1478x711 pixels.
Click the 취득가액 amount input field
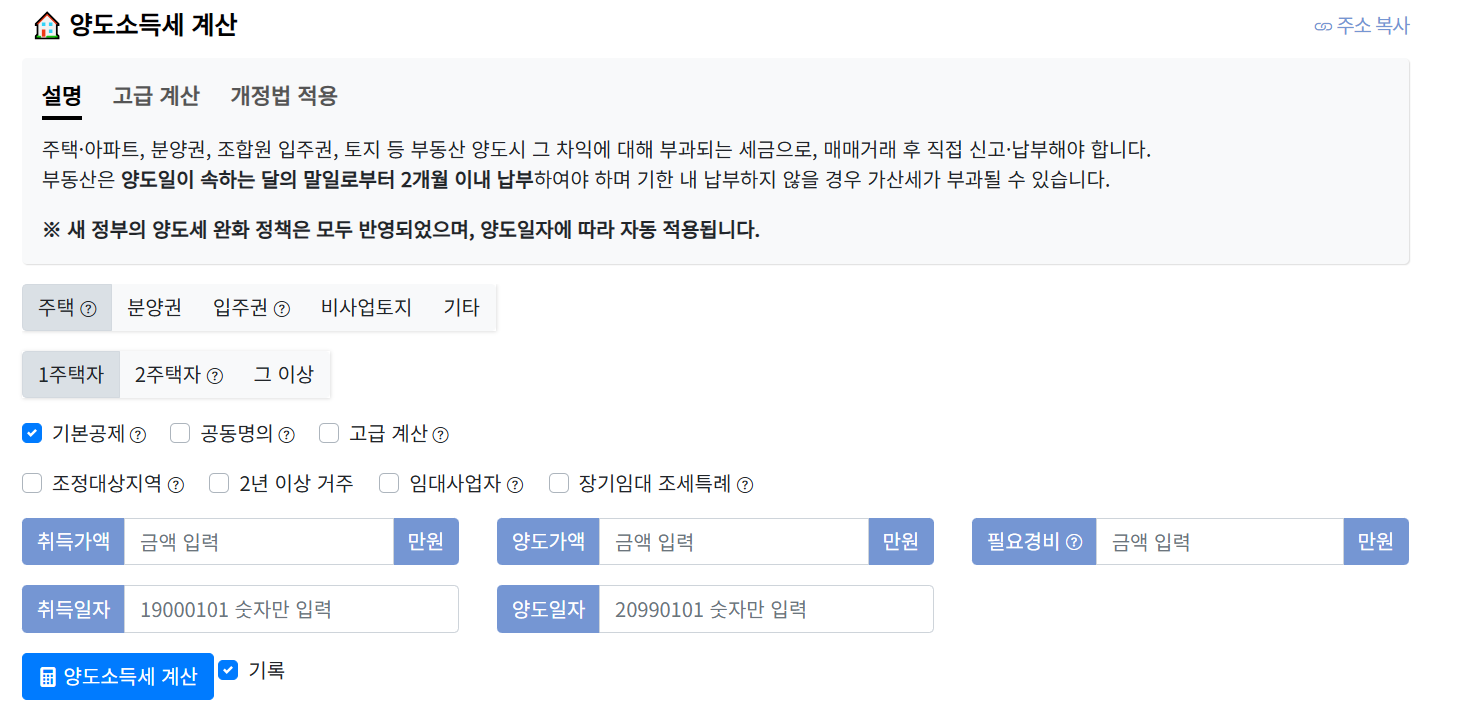pyautogui.click(x=255, y=541)
